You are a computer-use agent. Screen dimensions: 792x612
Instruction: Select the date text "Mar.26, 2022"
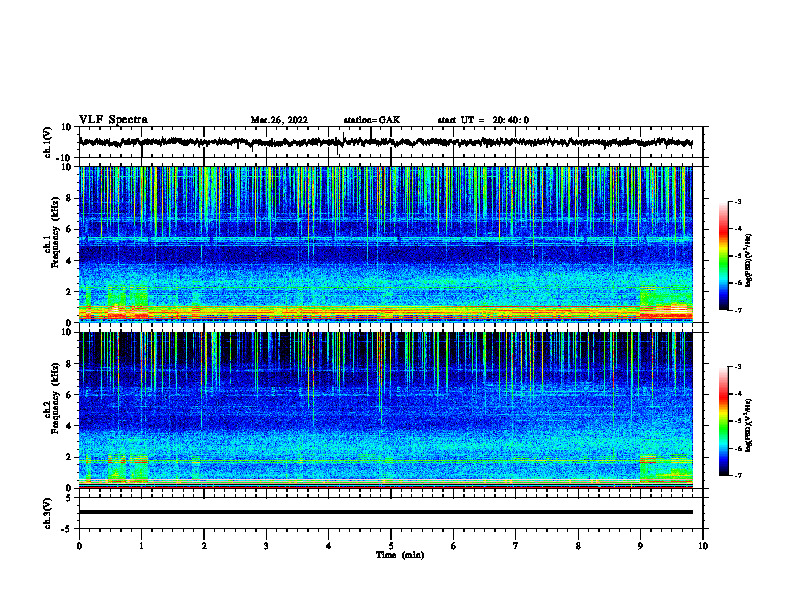point(279,120)
